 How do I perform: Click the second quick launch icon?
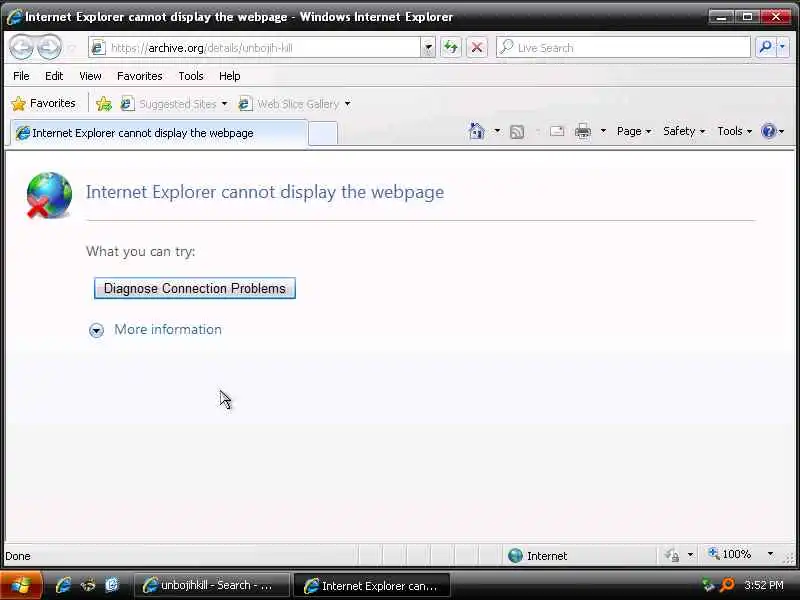tap(88, 585)
